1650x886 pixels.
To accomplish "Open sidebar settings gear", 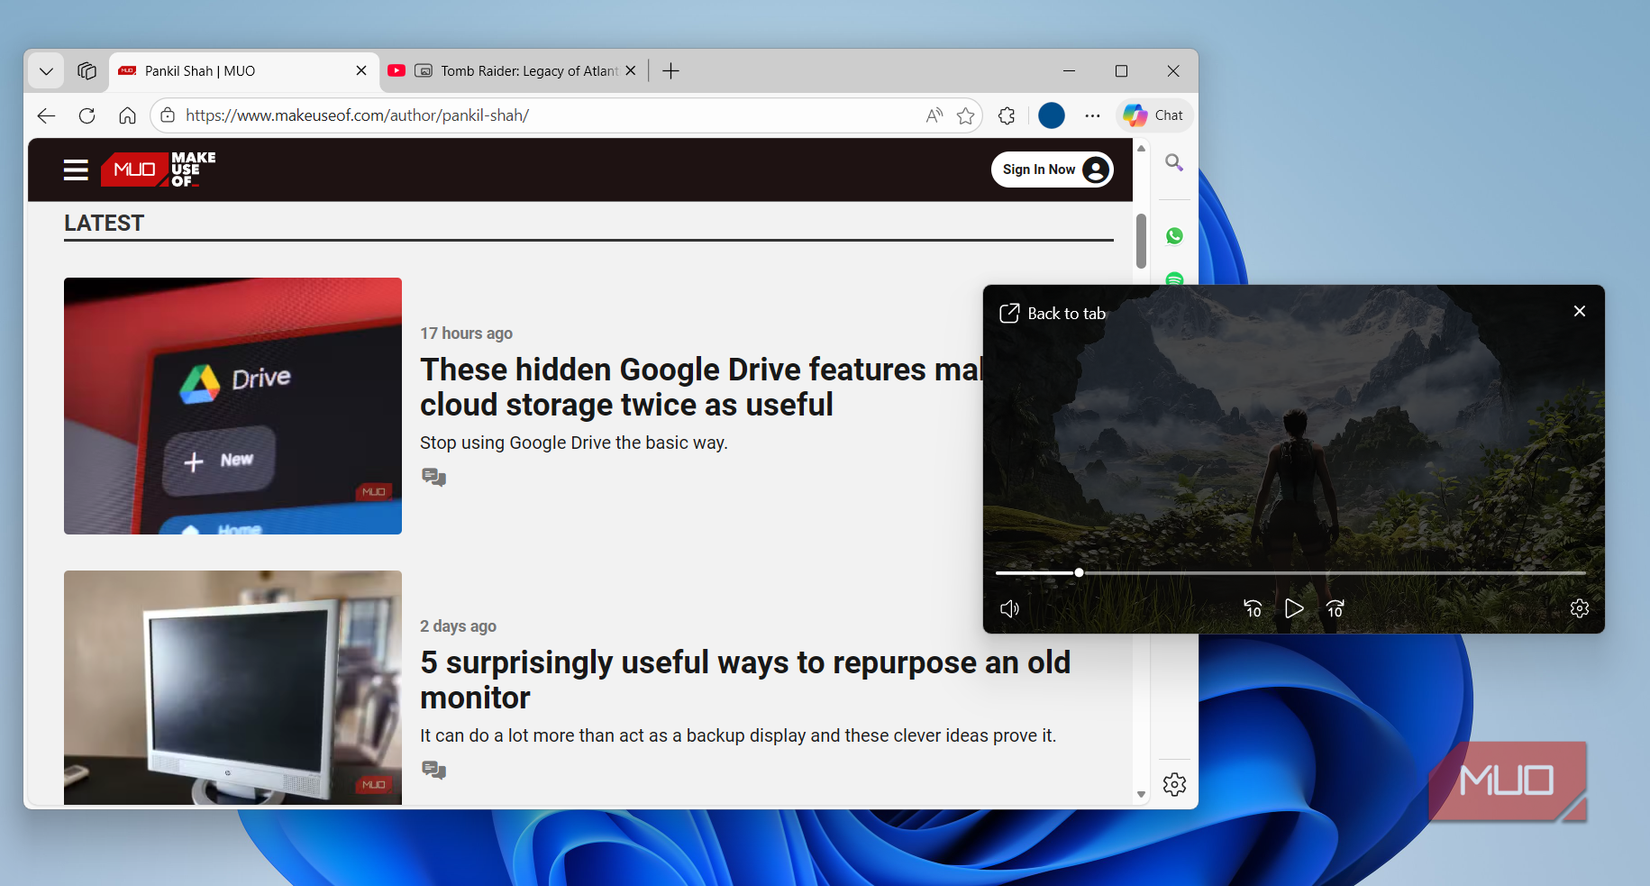I will [x=1174, y=785].
